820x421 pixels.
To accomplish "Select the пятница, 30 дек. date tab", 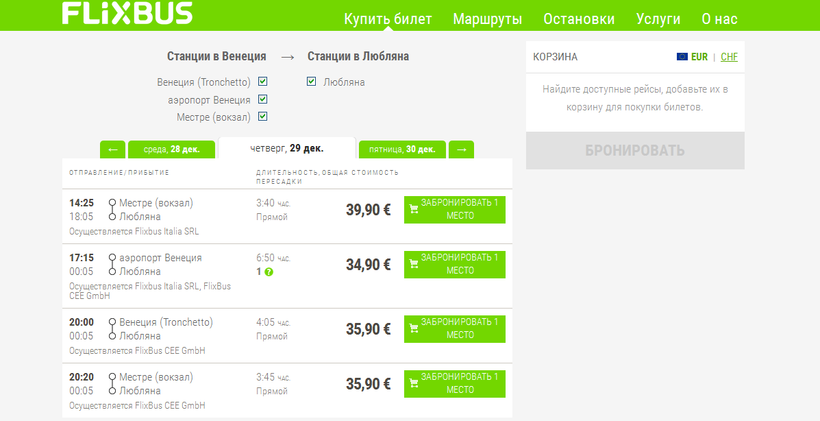I will (401, 150).
